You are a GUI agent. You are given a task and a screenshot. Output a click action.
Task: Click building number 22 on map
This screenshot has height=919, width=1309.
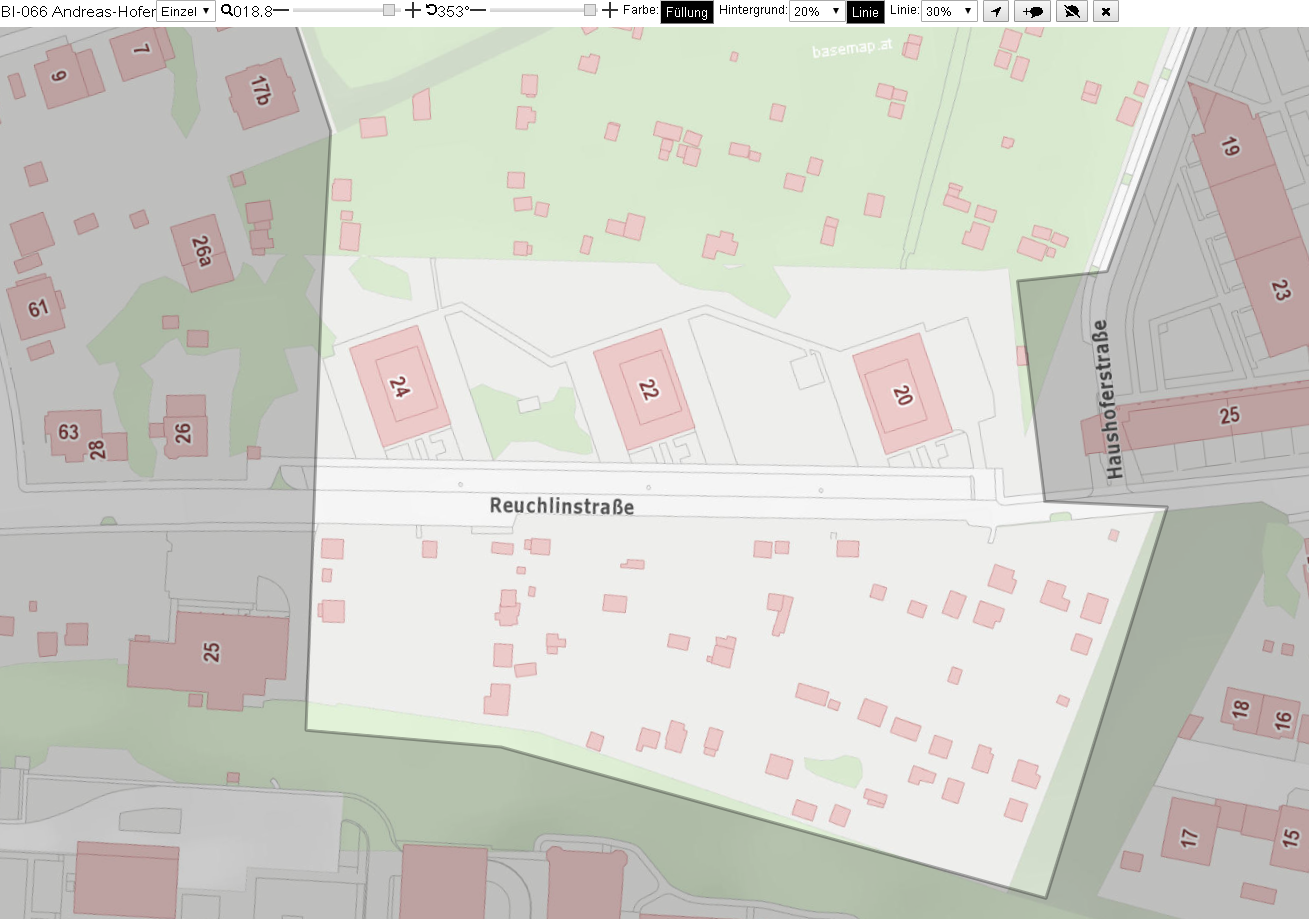point(647,391)
